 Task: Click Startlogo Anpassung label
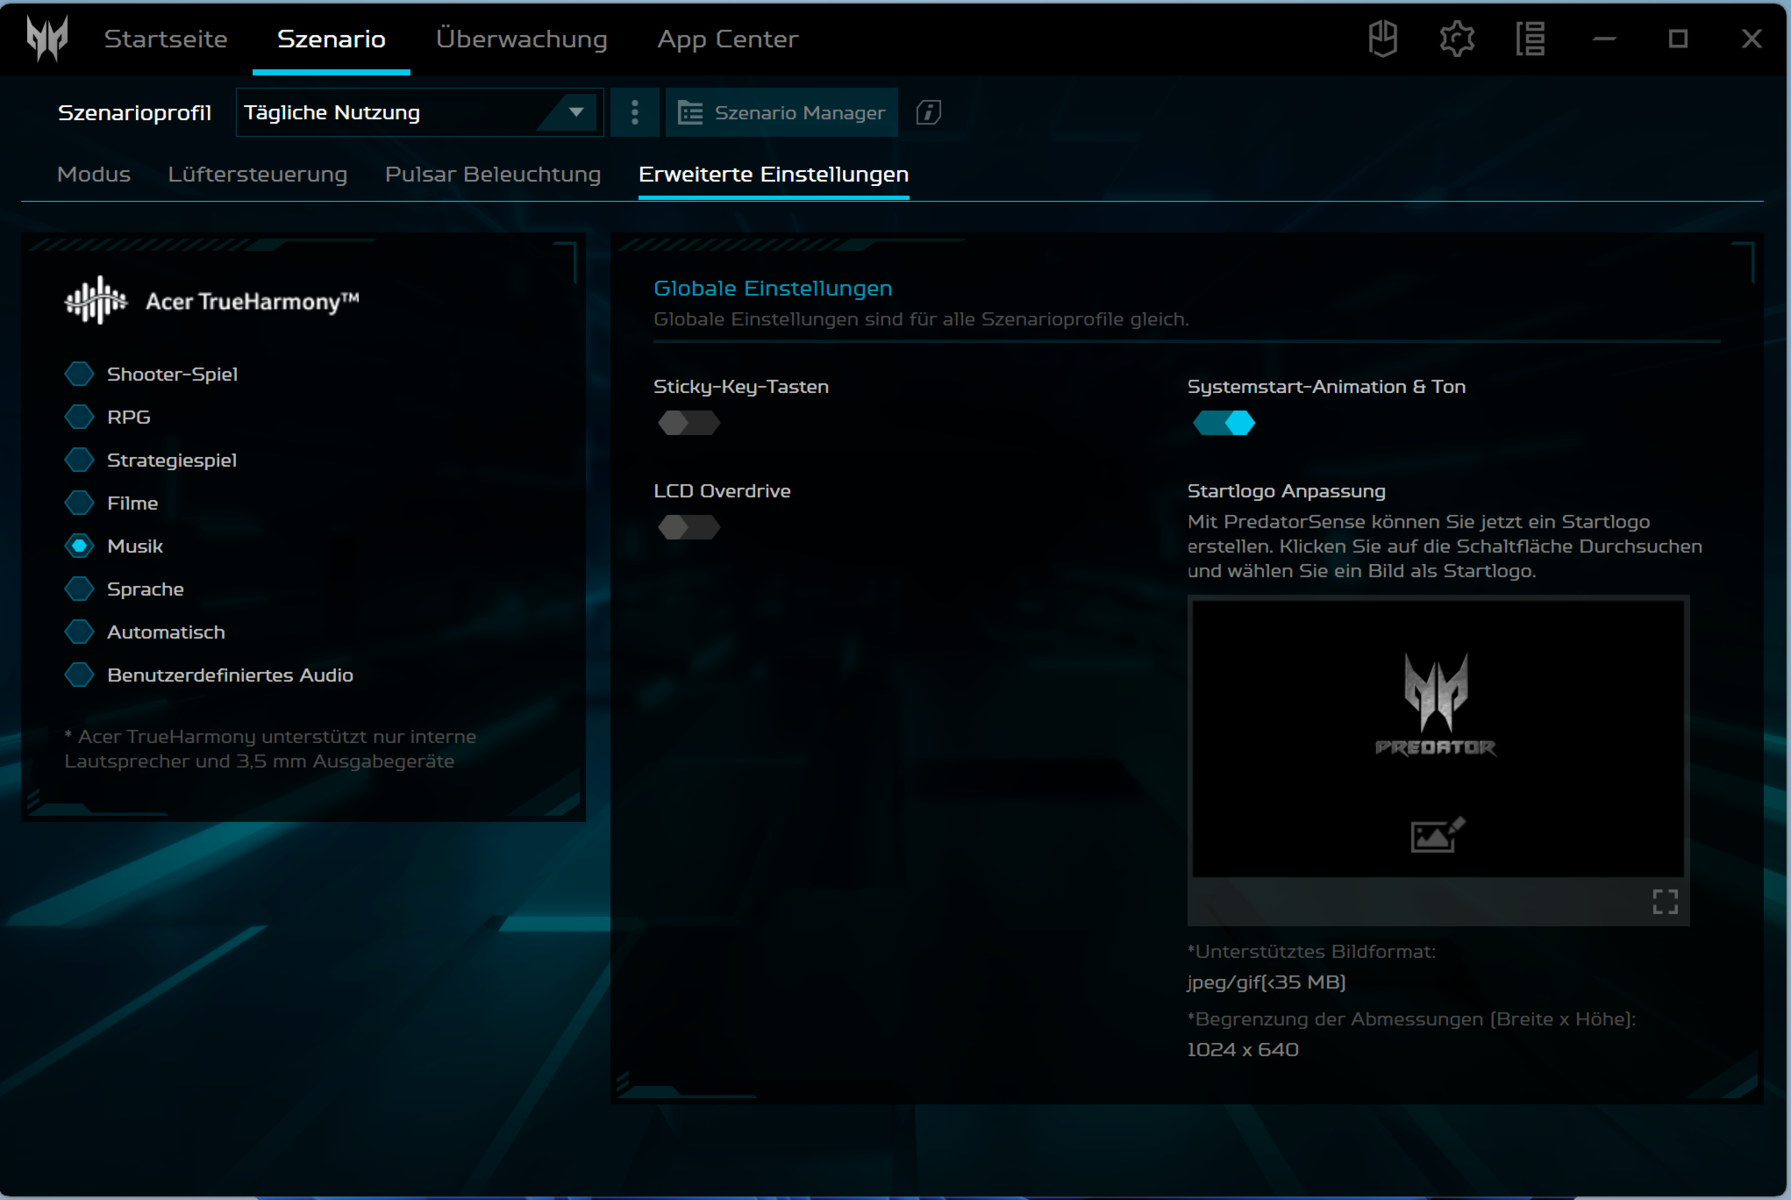point(1286,491)
